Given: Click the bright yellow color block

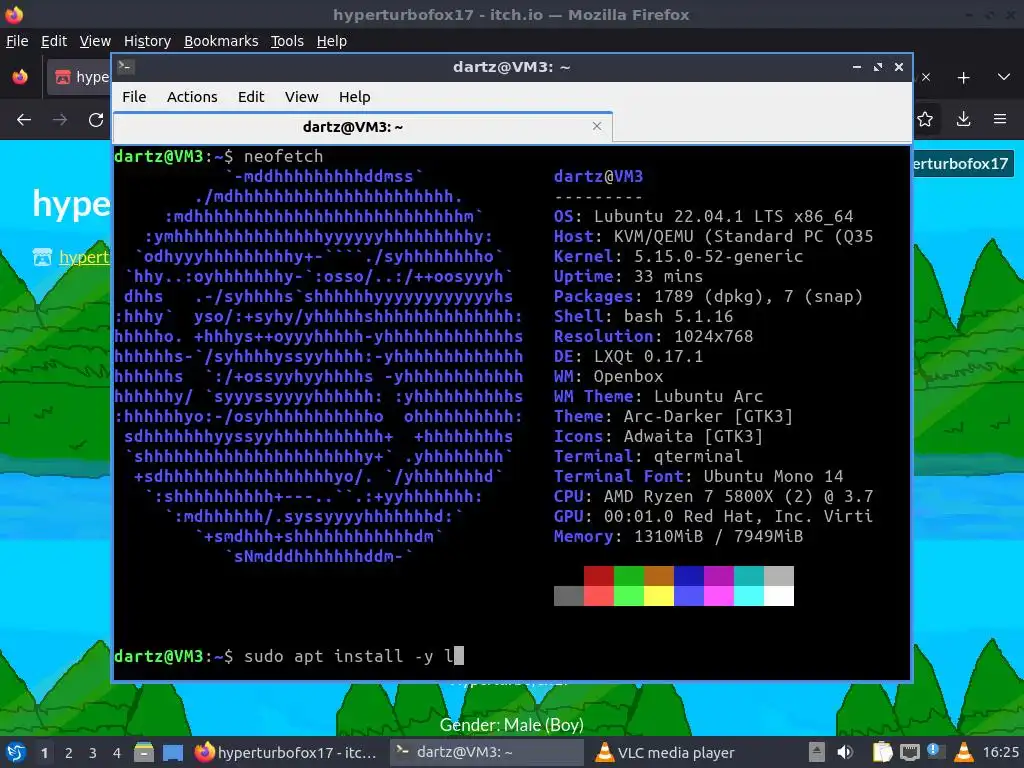Looking at the screenshot, I should (659, 596).
